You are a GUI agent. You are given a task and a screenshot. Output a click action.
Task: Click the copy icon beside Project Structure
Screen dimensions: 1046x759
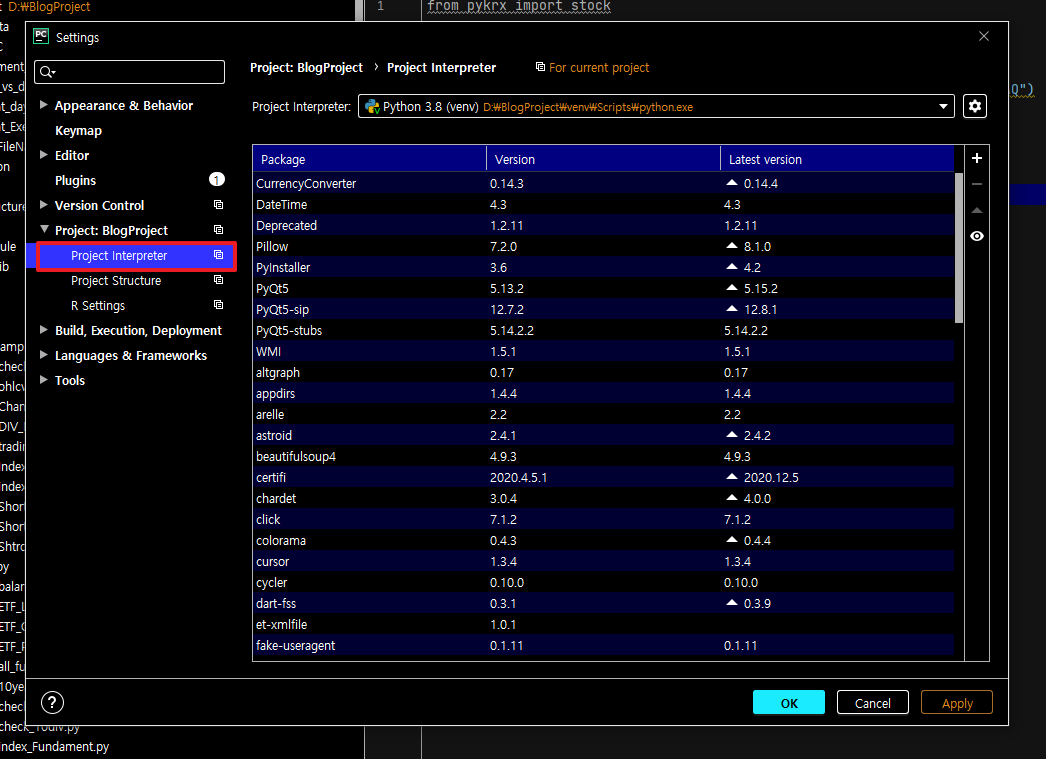tap(218, 279)
